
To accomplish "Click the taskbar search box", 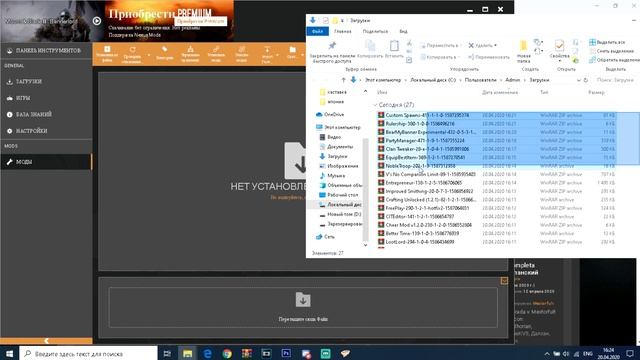I will click(88, 353).
